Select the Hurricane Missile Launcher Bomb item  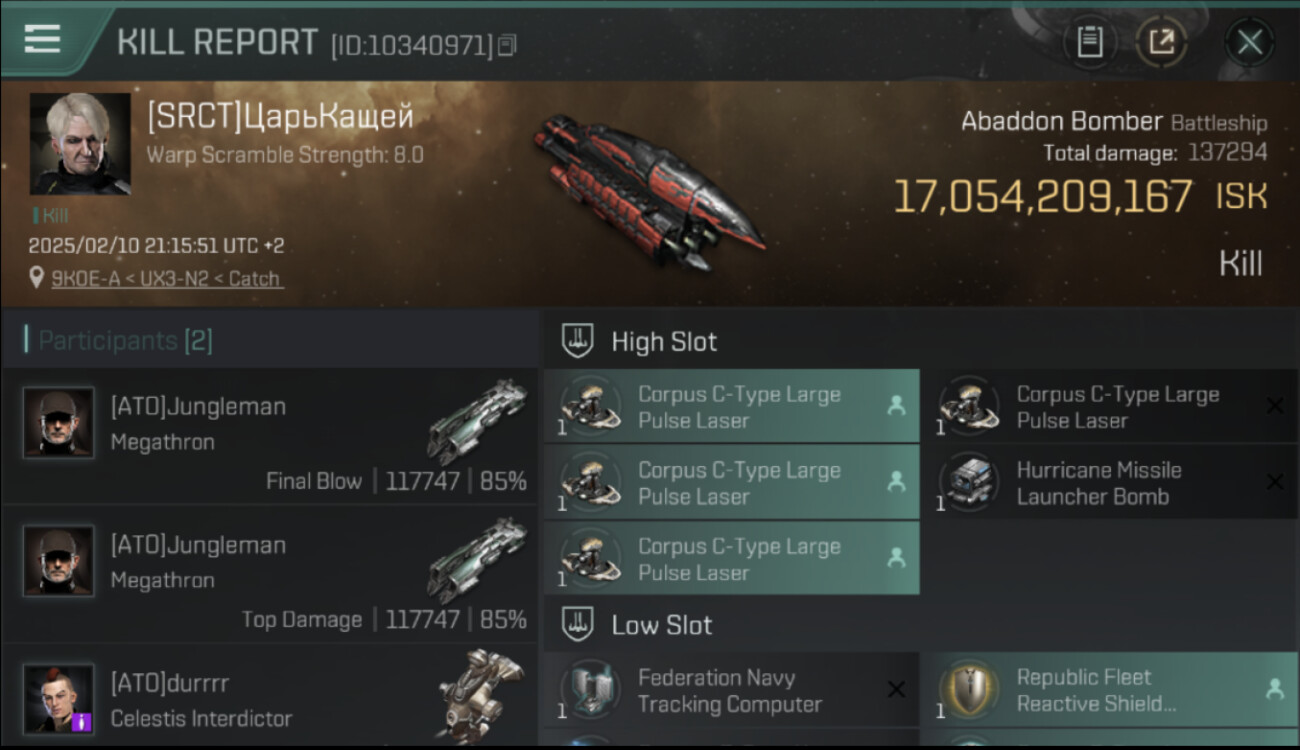pyautogui.click(x=1110, y=483)
